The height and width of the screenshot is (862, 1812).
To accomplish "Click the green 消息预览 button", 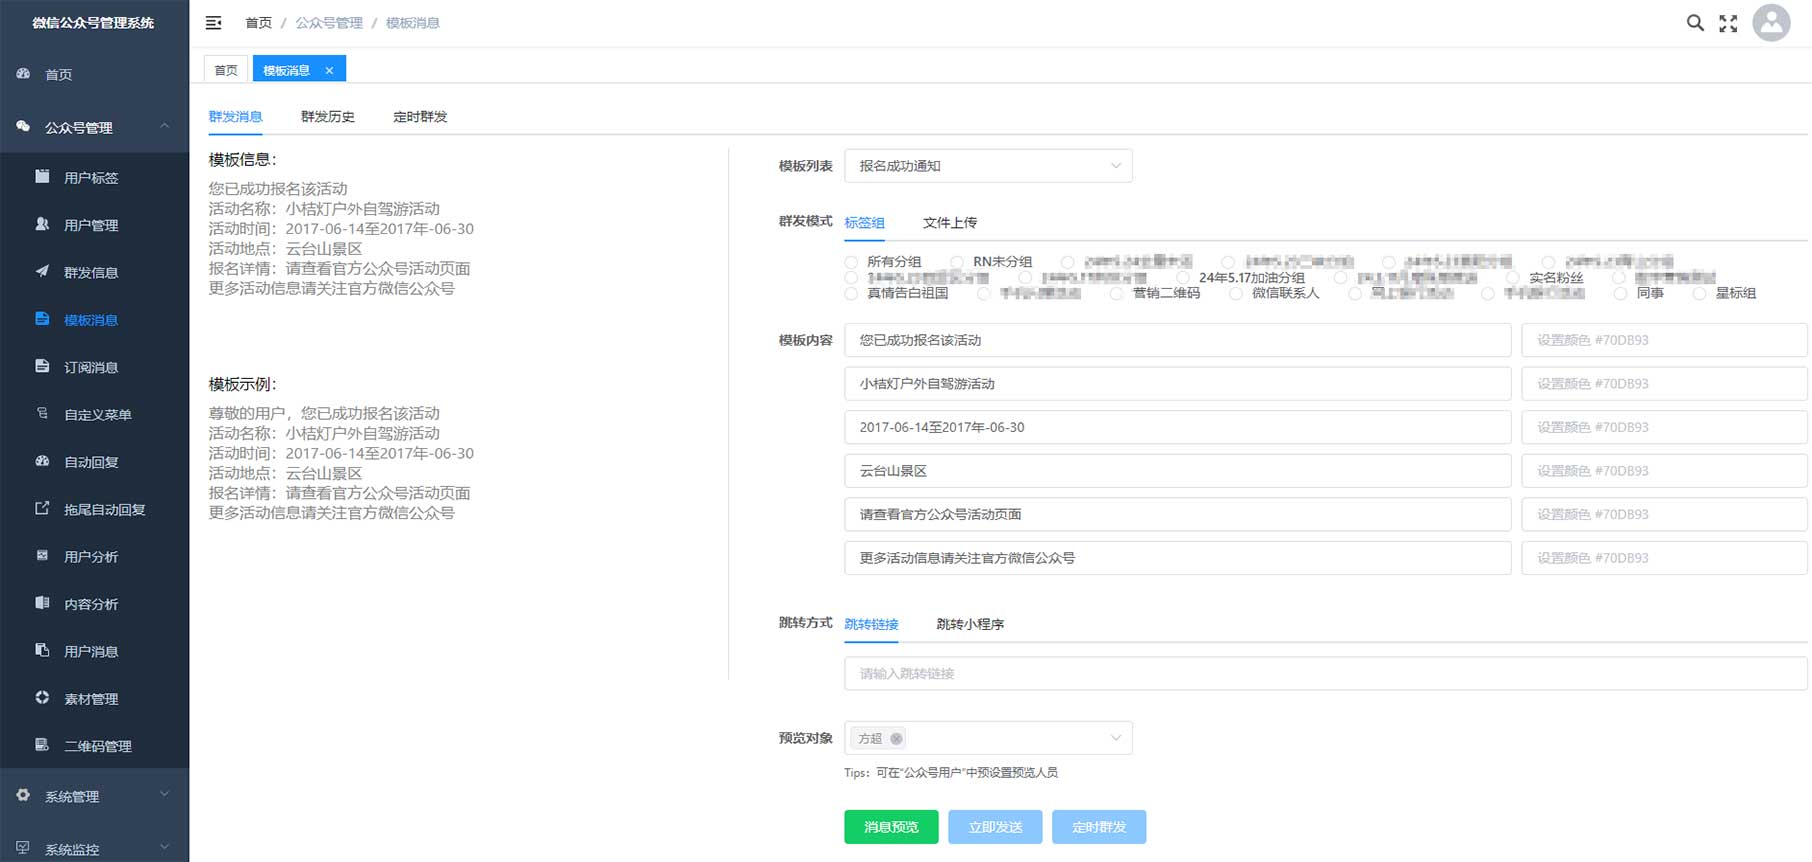I will pyautogui.click(x=891, y=827).
